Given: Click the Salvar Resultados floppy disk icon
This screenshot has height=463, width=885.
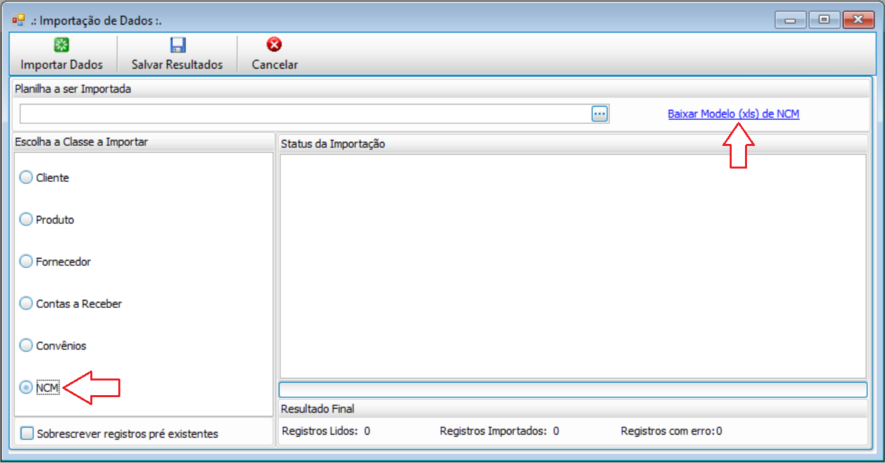Looking at the screenshot, I should pyautogui.click(x=178, y=45).
